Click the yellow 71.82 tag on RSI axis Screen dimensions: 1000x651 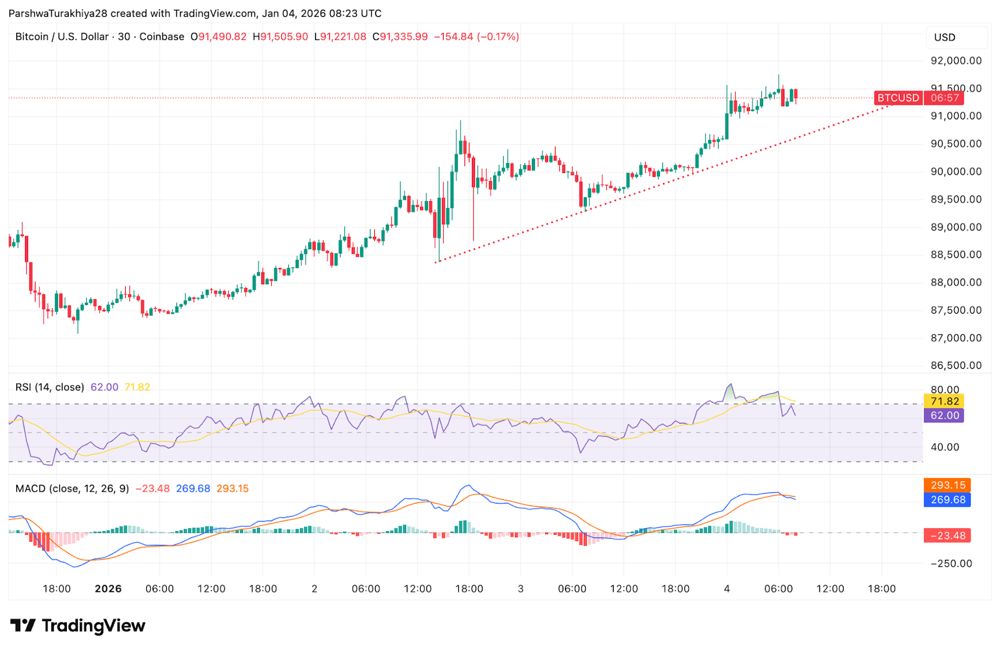945,400
